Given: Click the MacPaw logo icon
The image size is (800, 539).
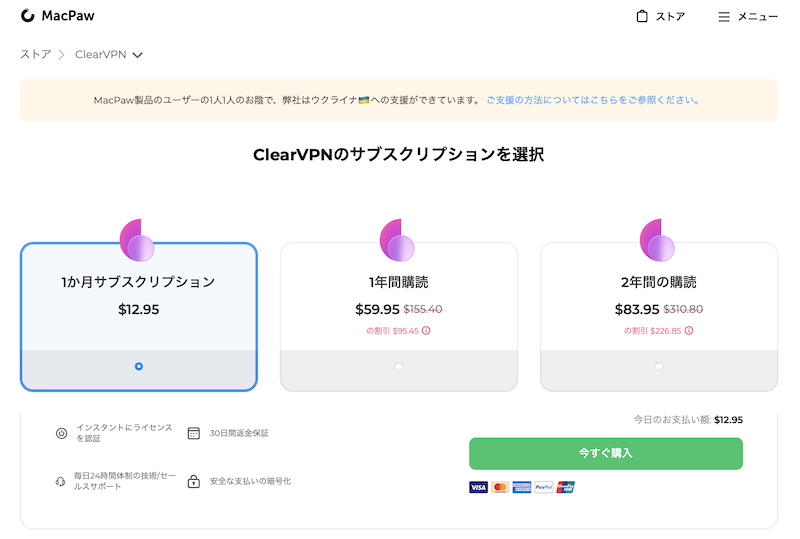Looking at the screenshot, I should (28, 16).
